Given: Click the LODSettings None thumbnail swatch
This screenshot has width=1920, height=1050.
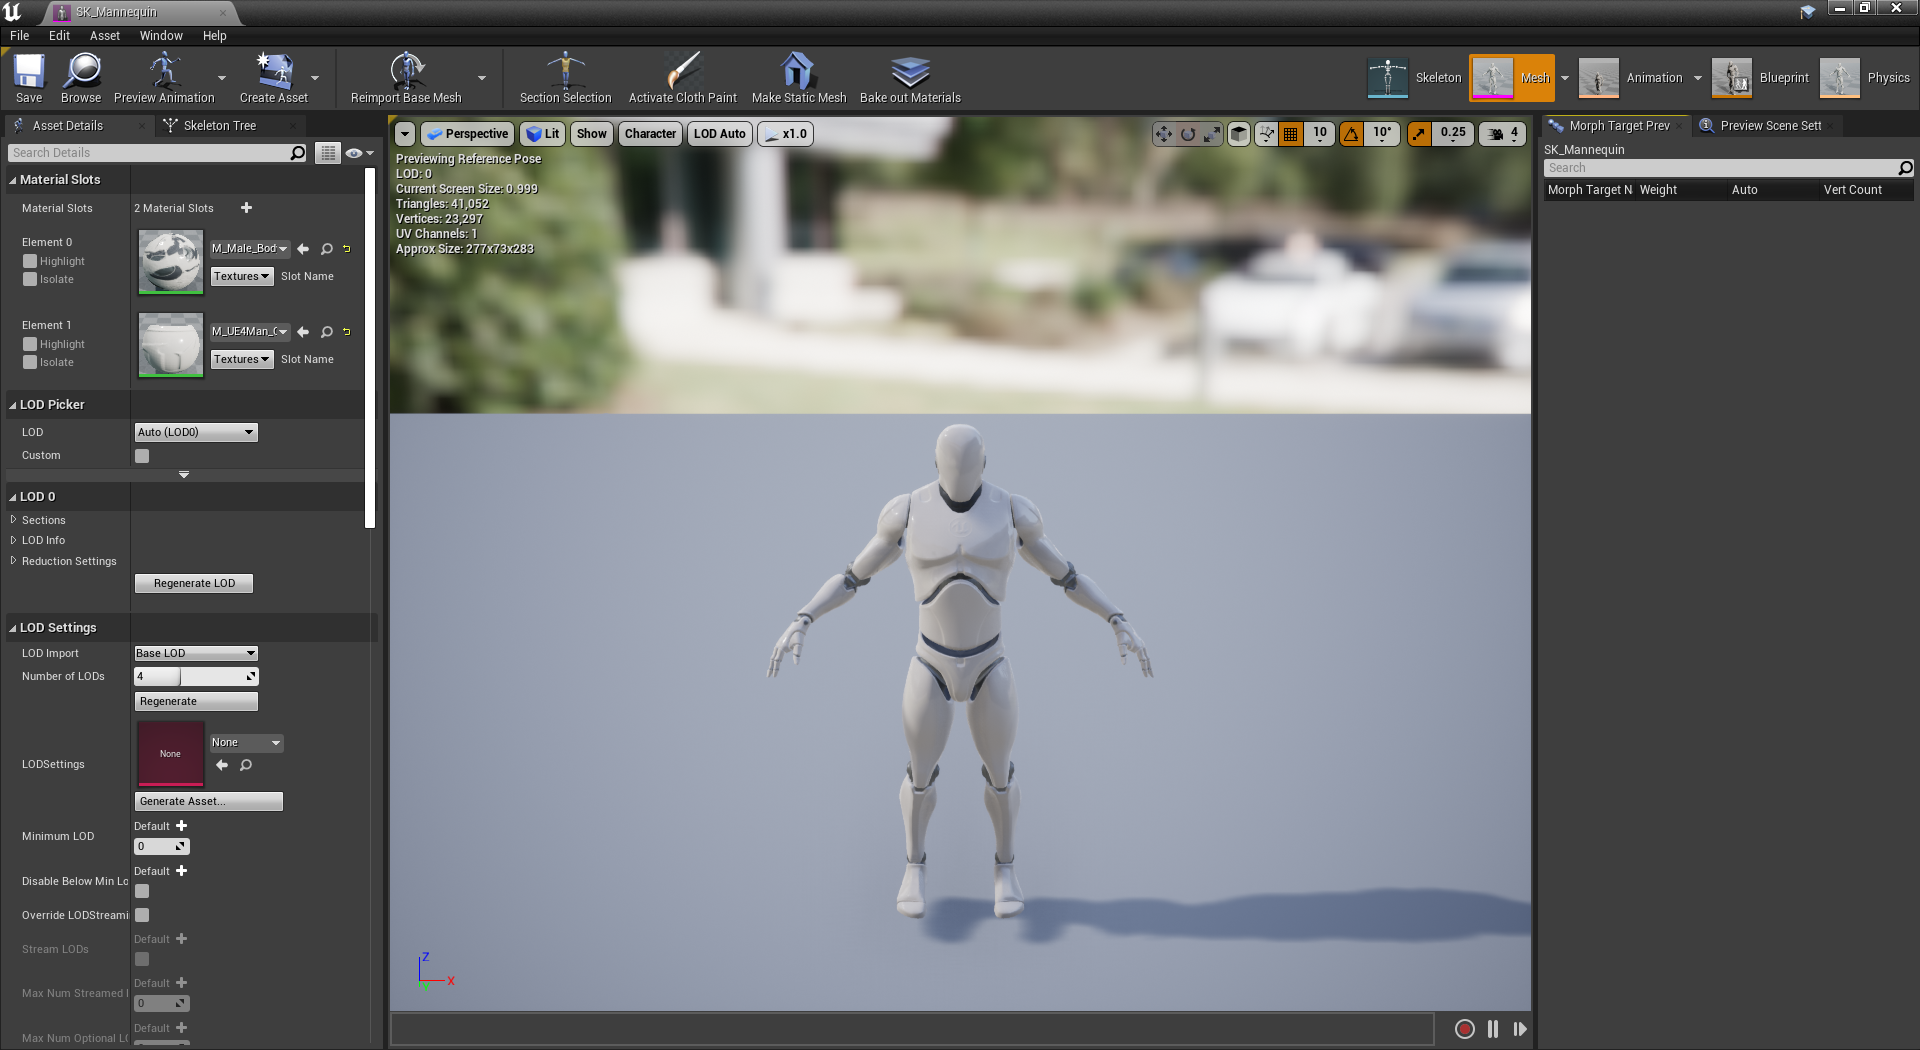Looking at the screenshot, I should [170, 754].
